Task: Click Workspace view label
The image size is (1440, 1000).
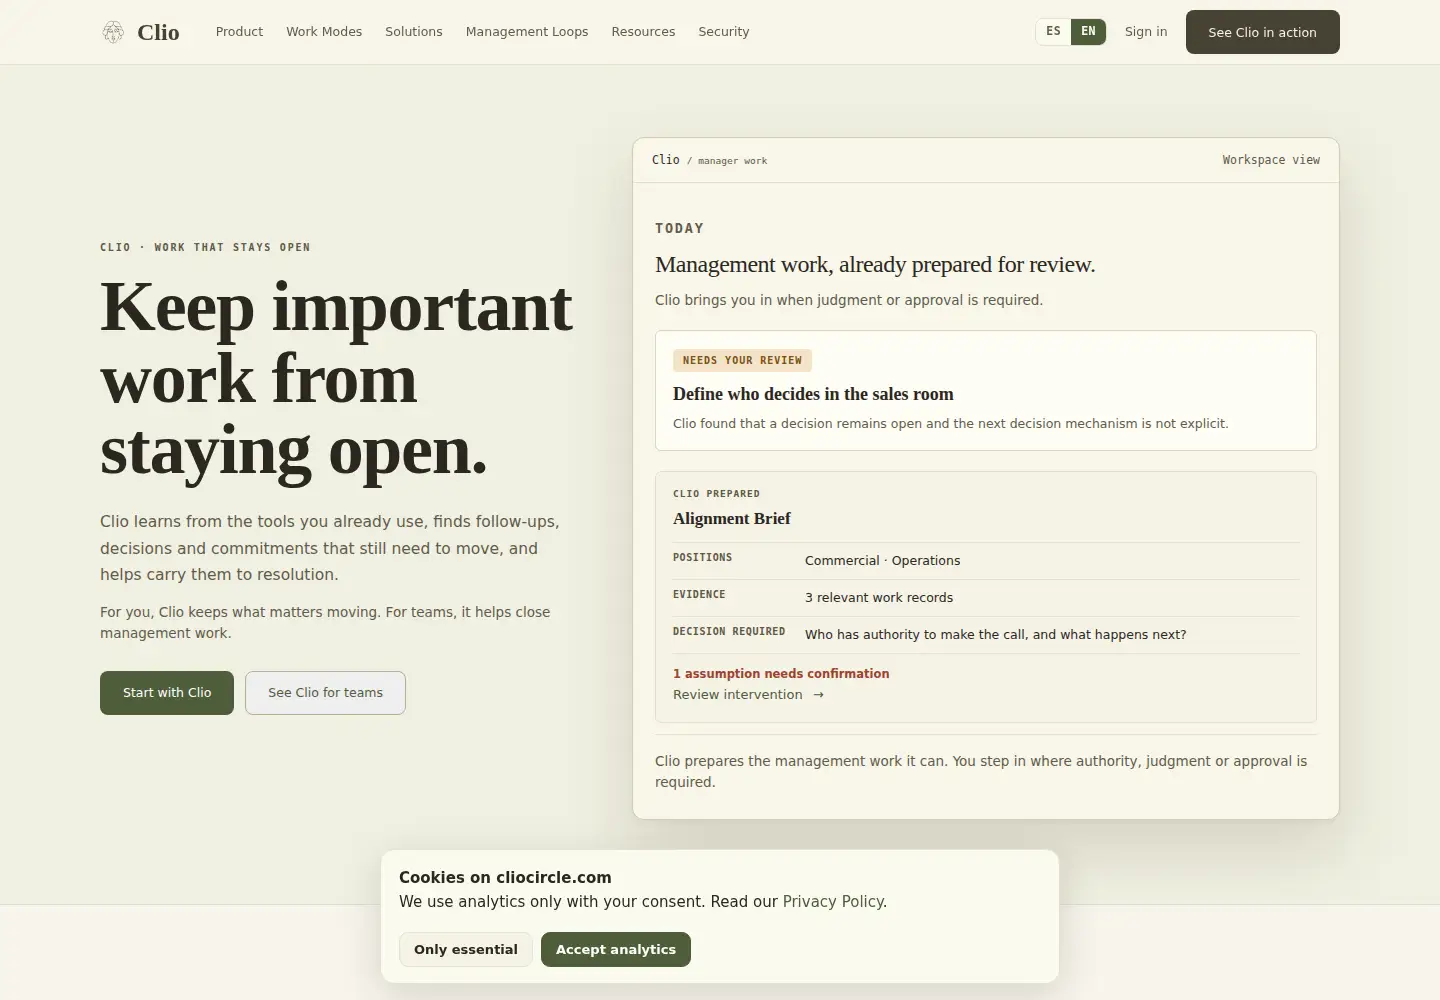Action: point(1271,160)
